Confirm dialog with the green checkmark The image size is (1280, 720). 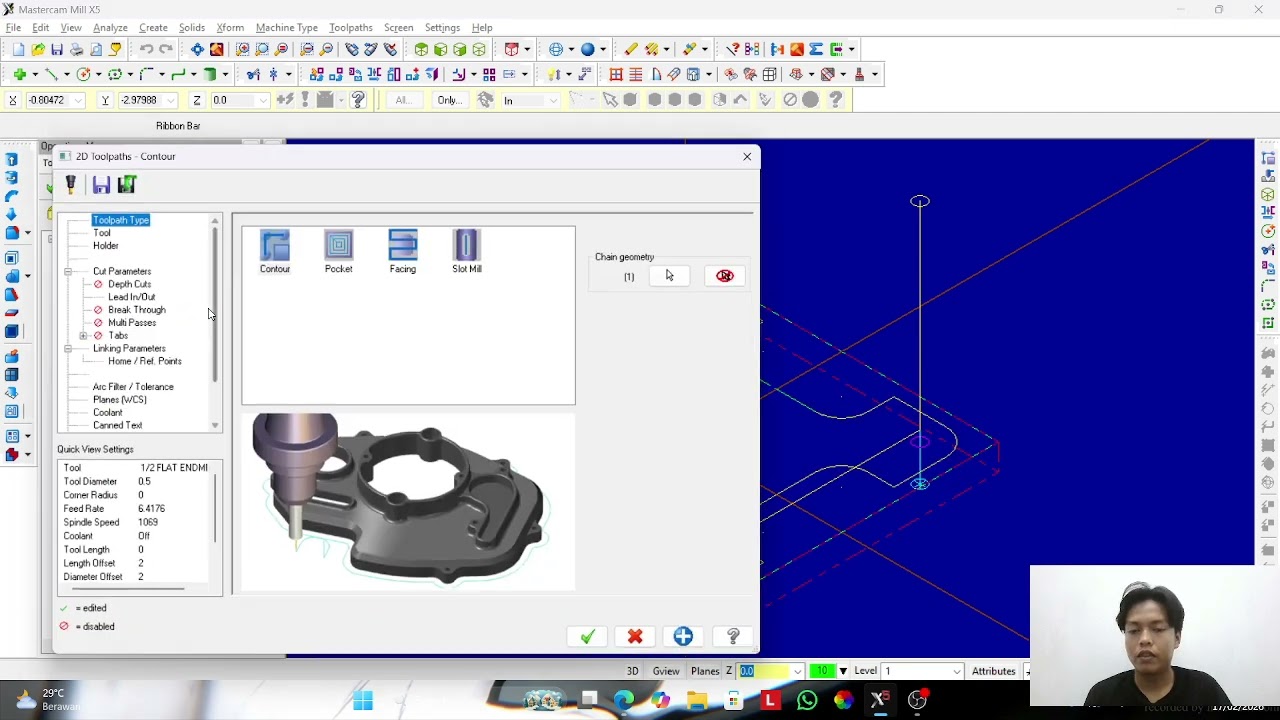pos(587,637)
